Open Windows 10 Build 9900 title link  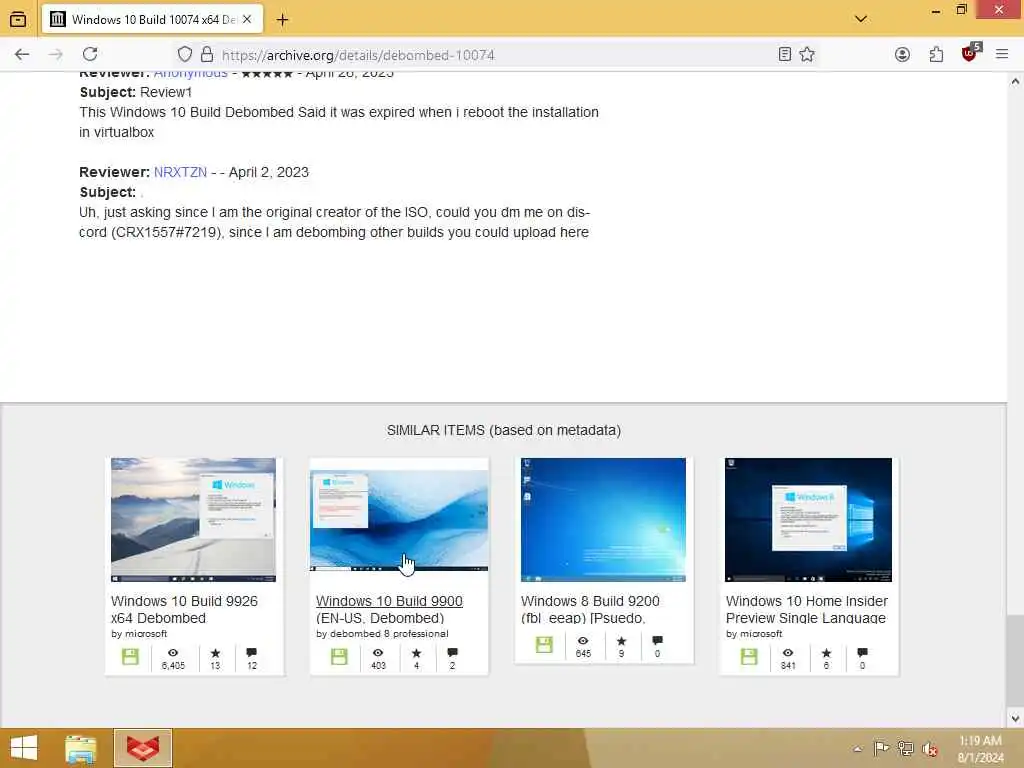389,609
